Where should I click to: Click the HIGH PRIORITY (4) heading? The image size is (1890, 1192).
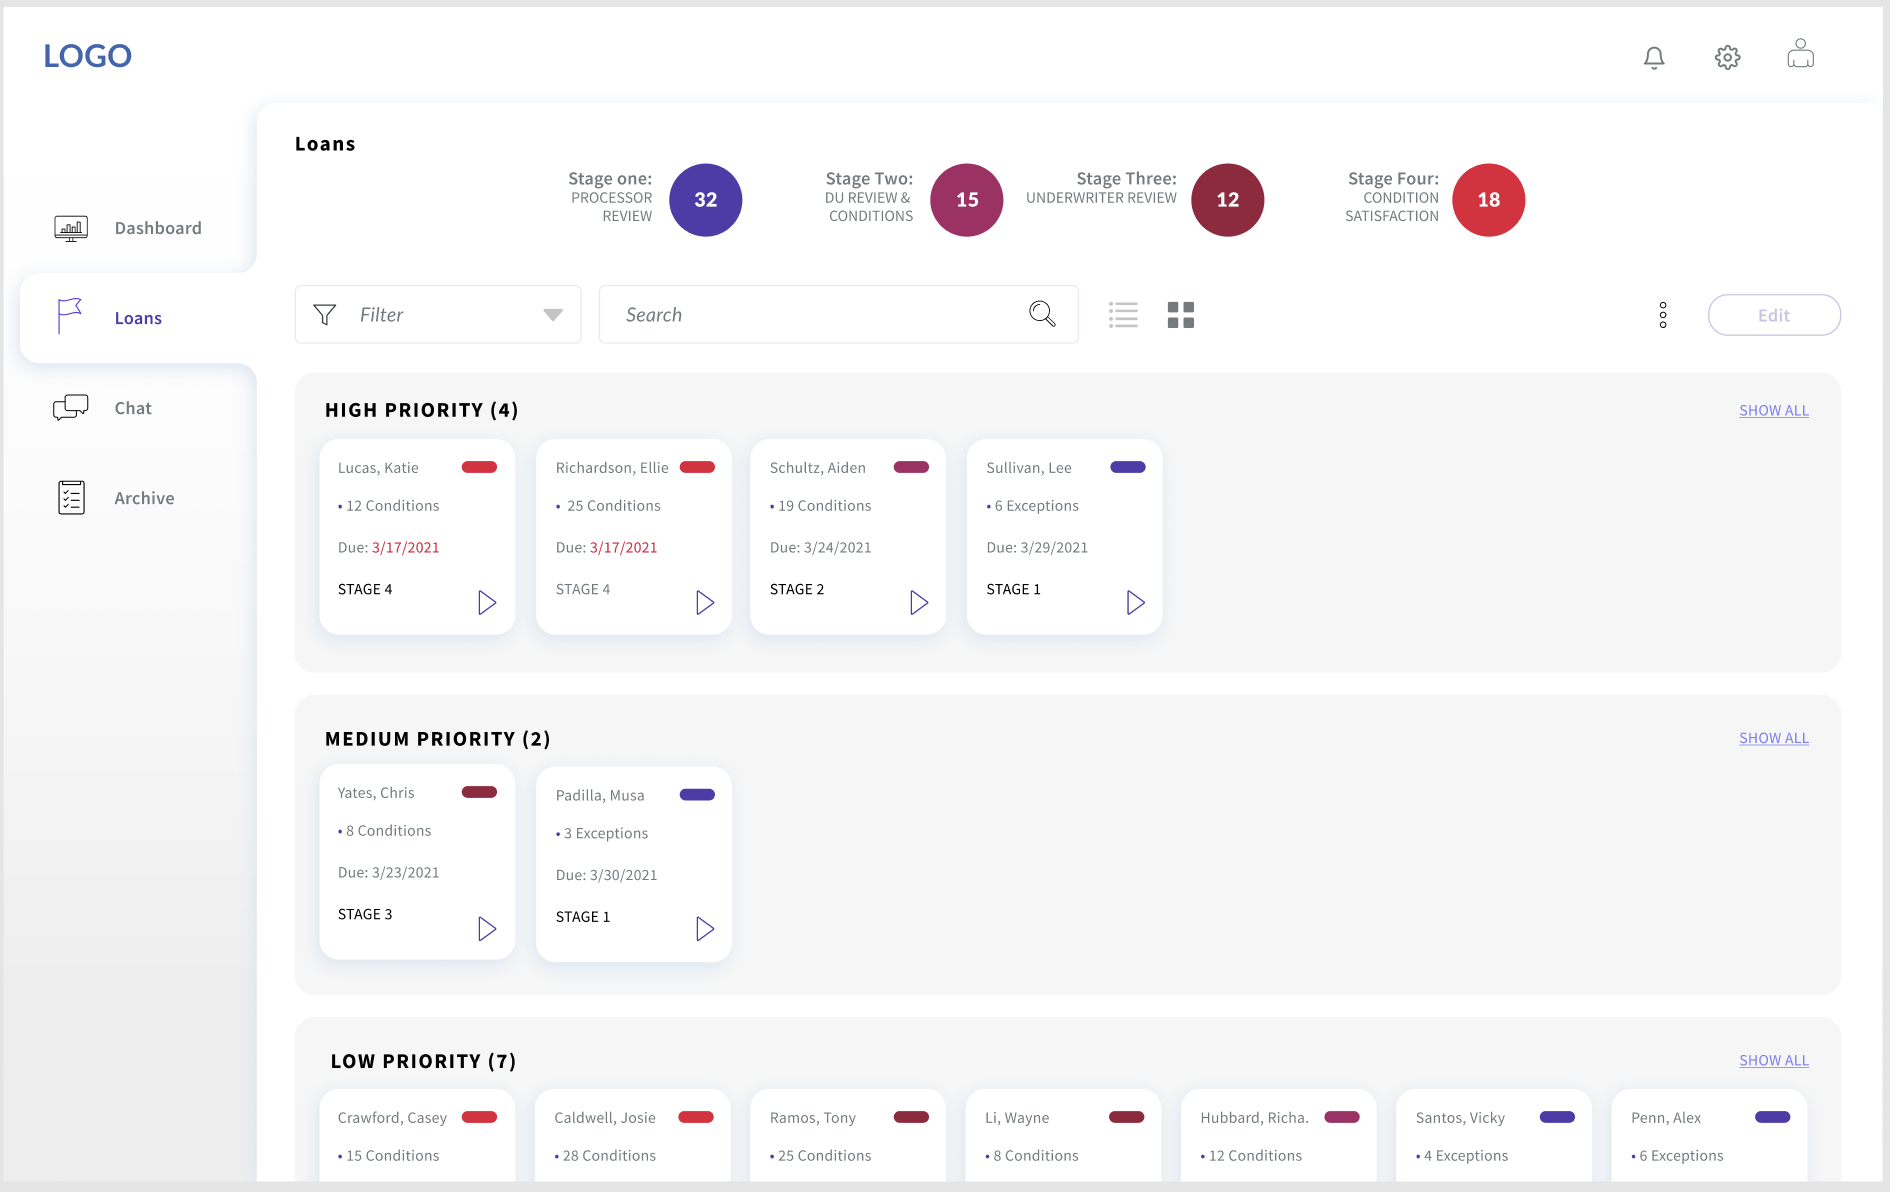tap(421, 411)
